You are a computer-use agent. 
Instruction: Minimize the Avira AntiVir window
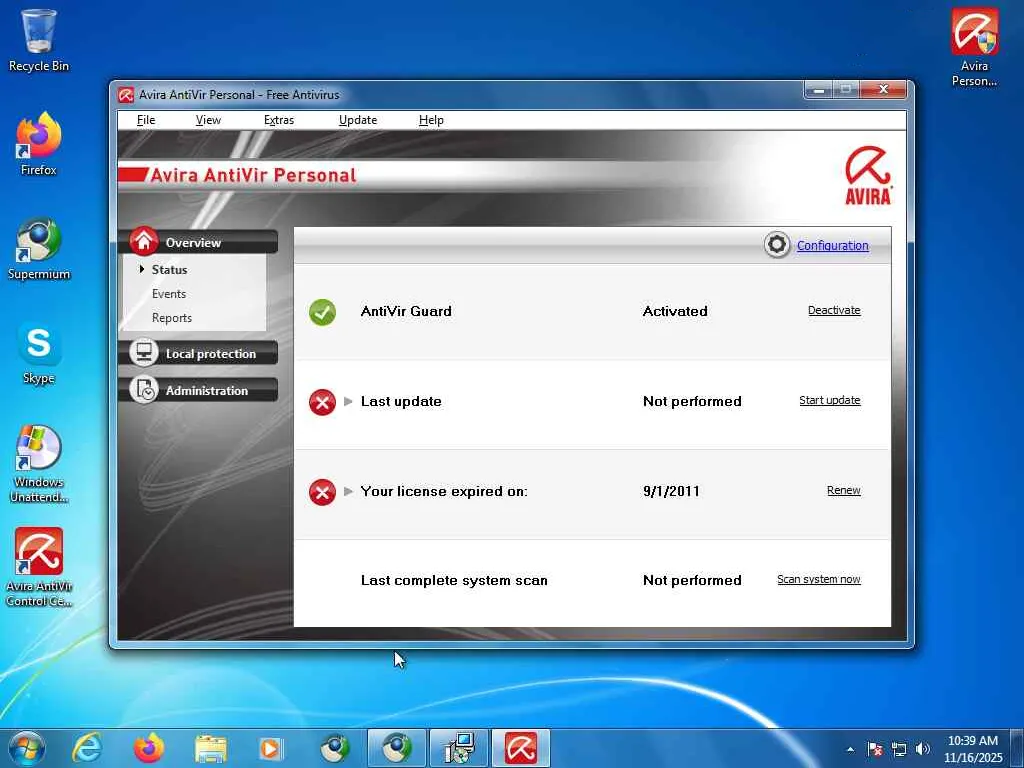[x=819, y=89]
